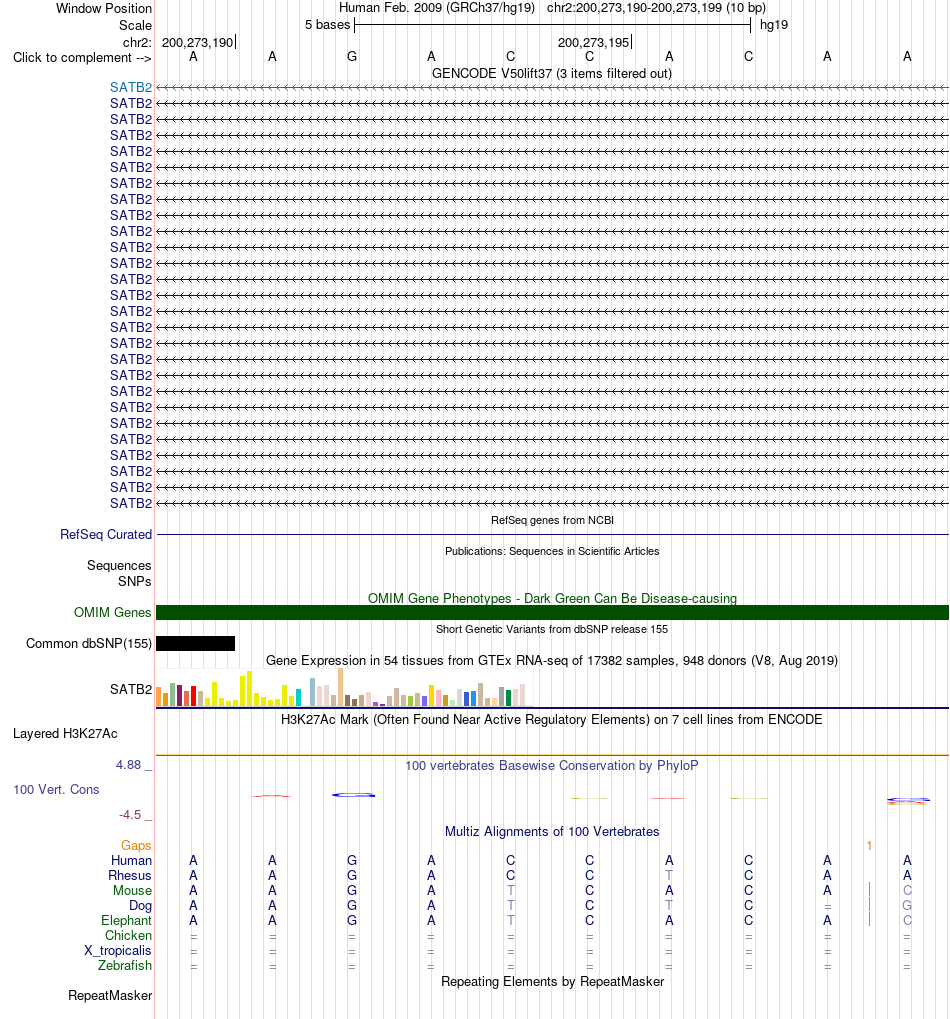Click the 200,273,190 position marker
This screenshot has height=1019, width=950.
[x=198, y=43]
